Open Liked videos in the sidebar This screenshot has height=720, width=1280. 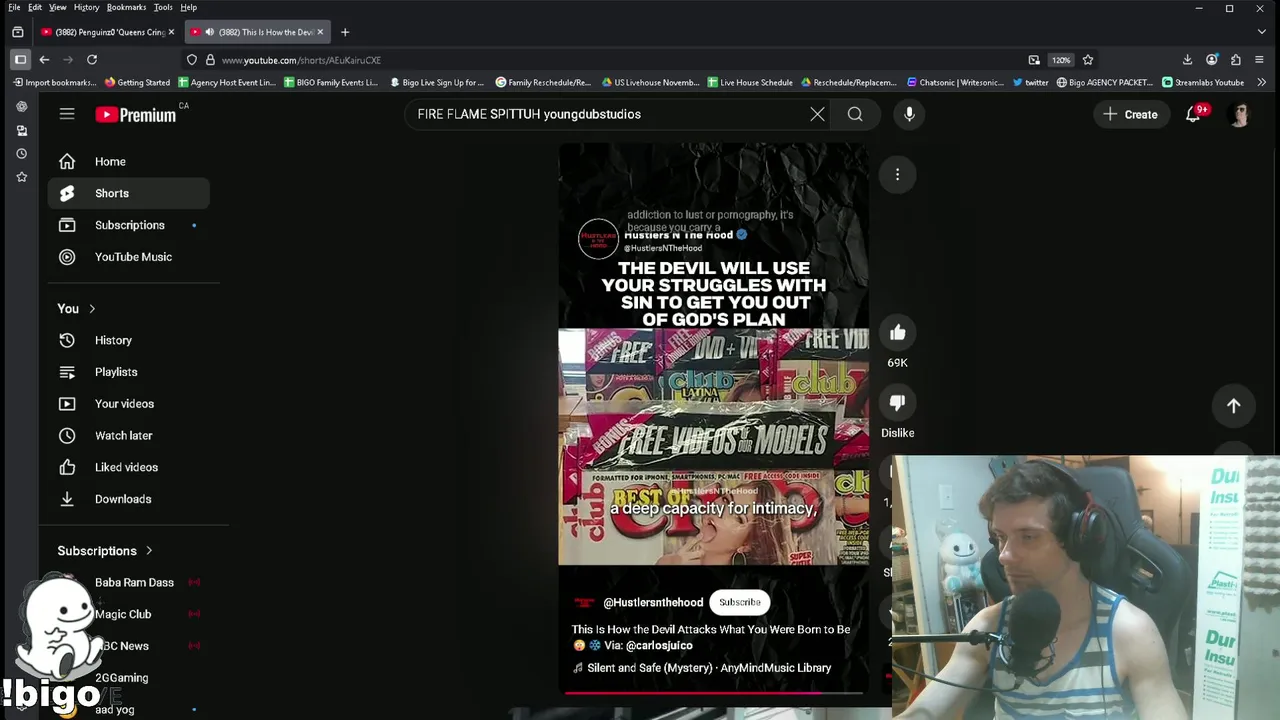pyautogui.click(x=129, y=467)
